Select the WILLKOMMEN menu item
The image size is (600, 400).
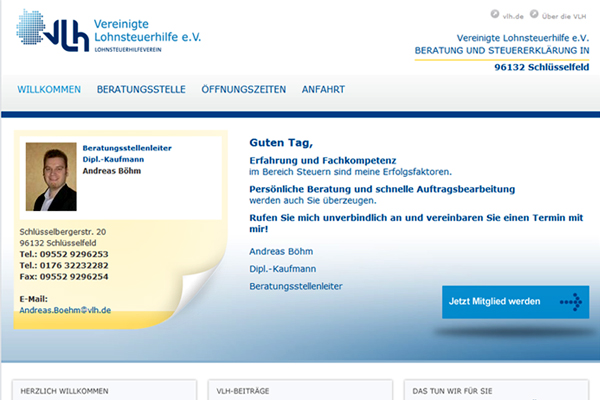pyautogui.click(x=49, y=90)
